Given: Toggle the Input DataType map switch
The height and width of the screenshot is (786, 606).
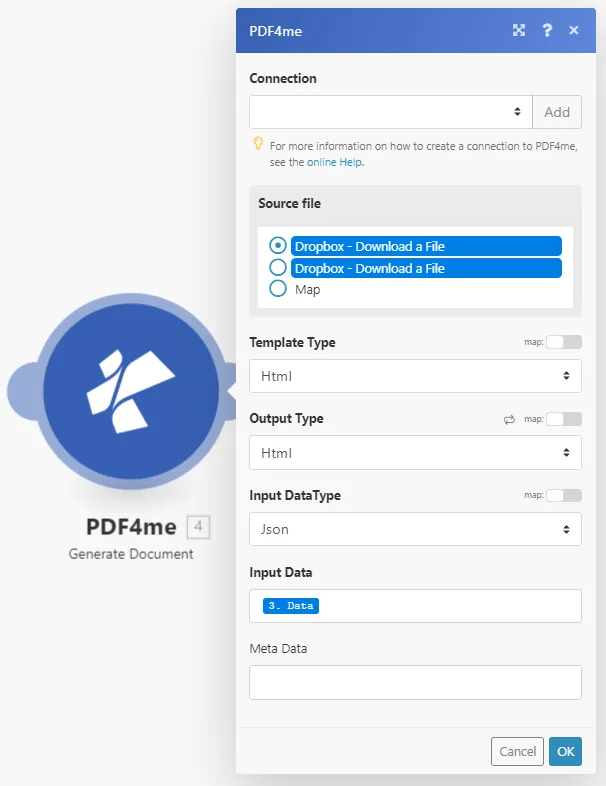Looking at the screenshot, I should (x=564, y=496).
